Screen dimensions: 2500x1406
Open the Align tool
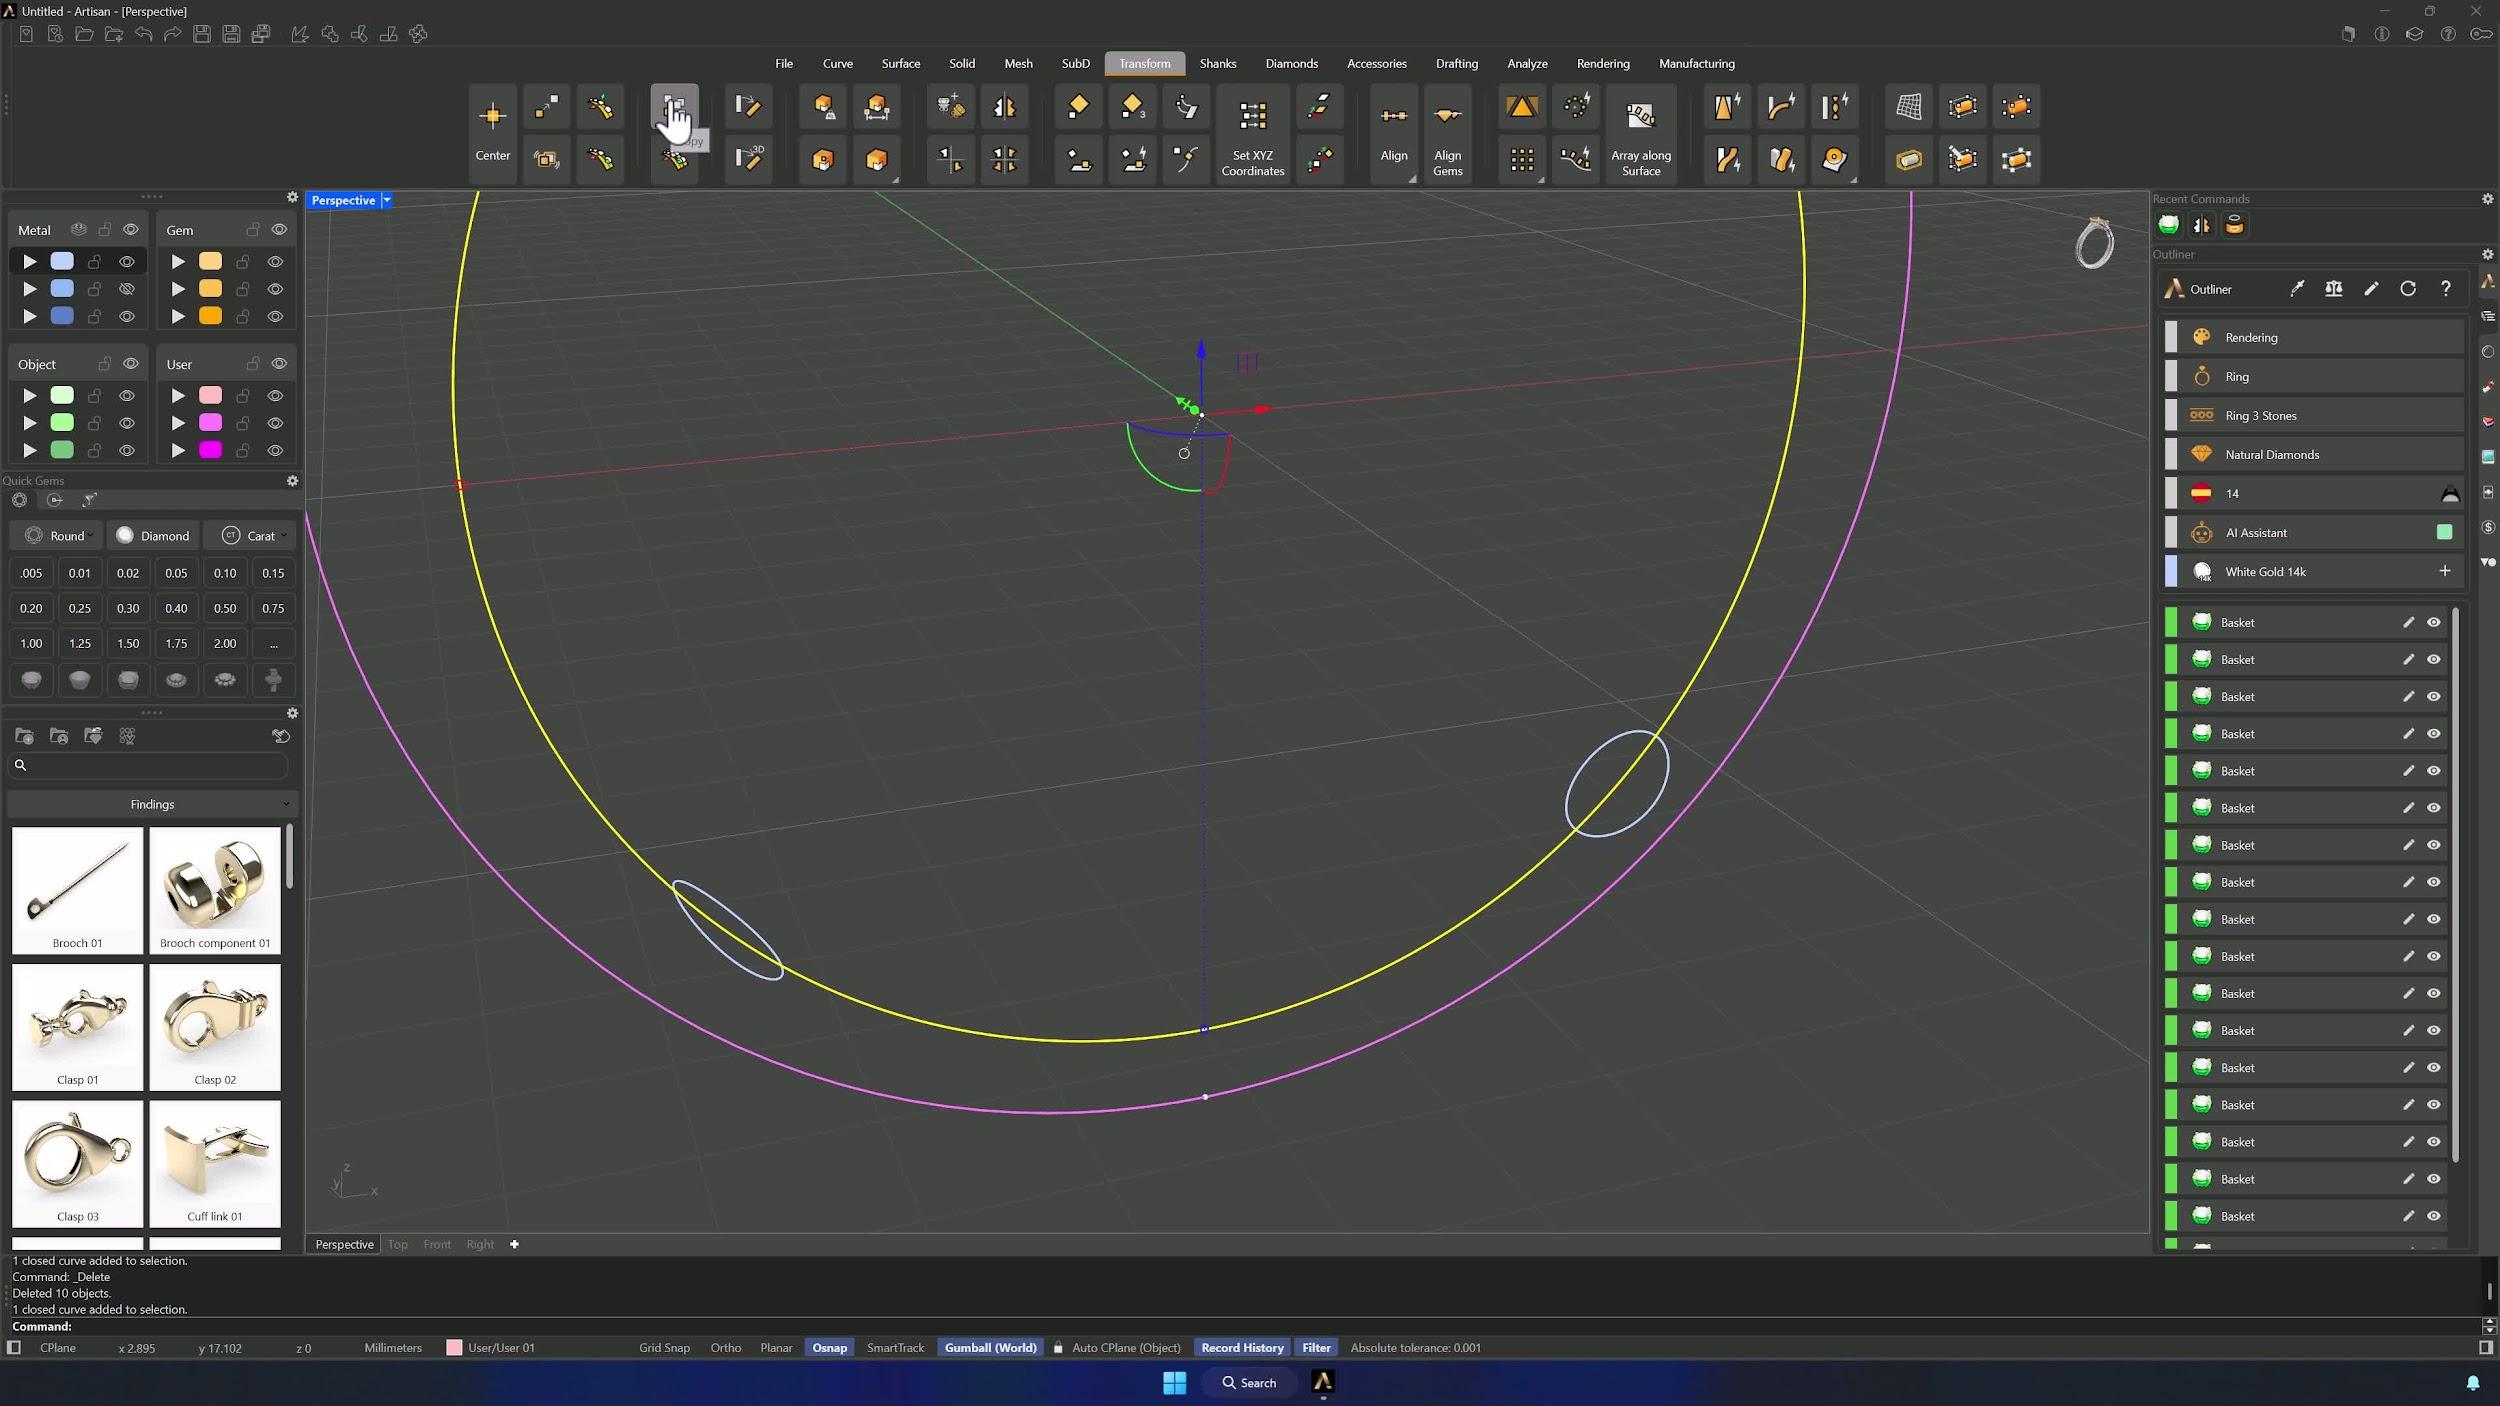1394,134
